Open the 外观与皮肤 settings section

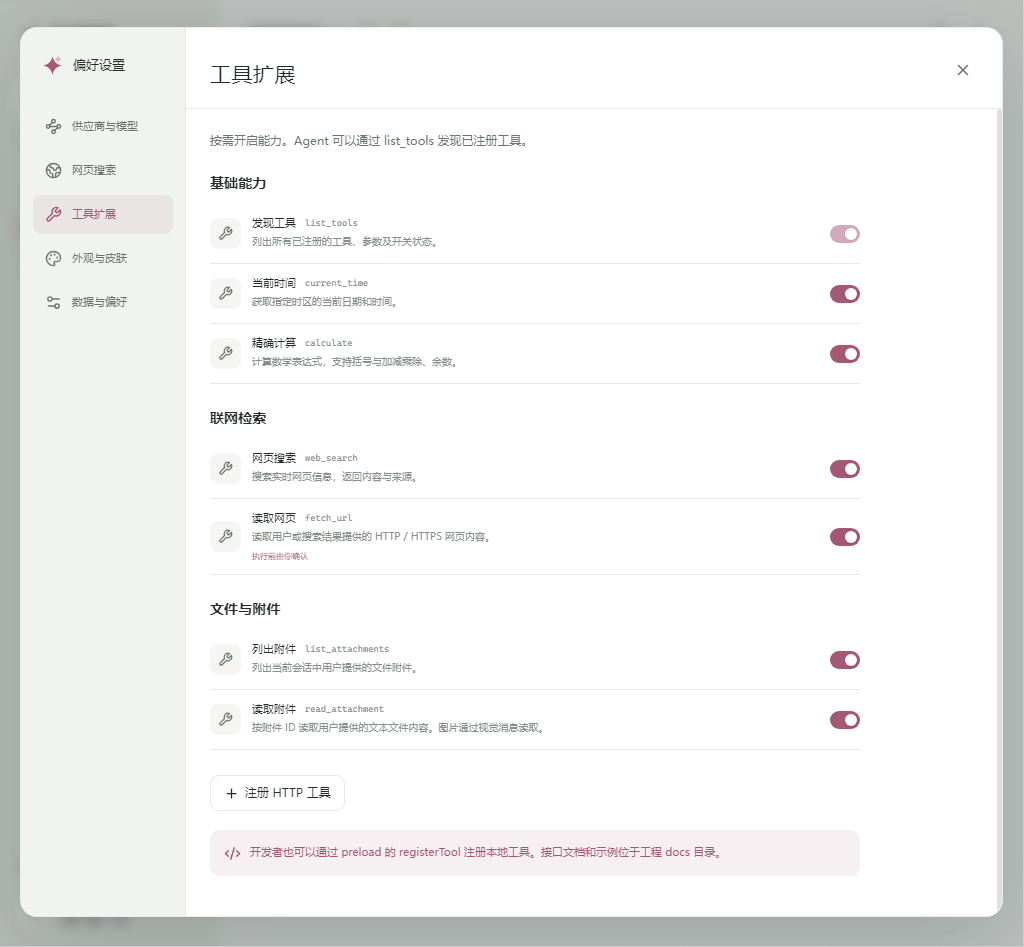(x=103, y=258)
